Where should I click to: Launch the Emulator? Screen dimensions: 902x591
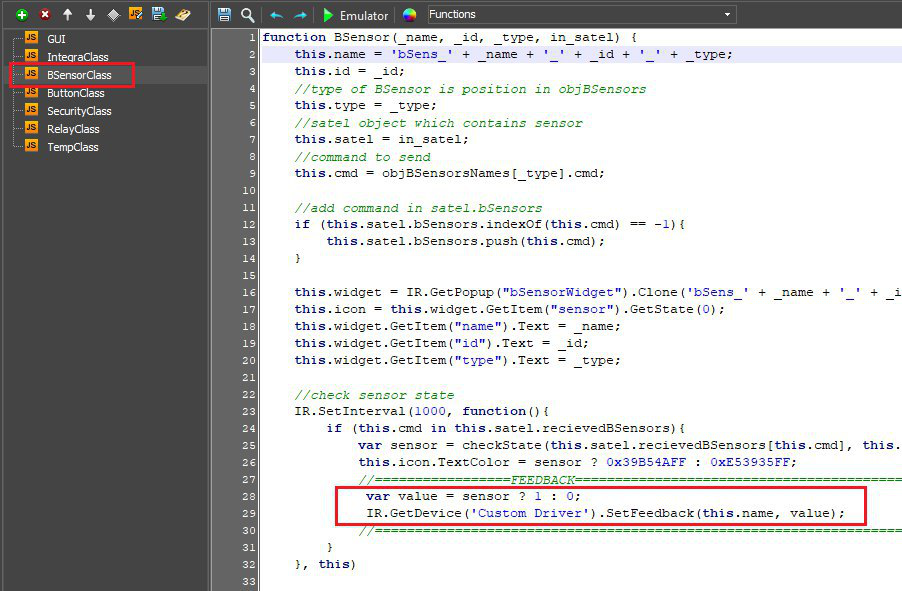pyautogui.click(x=356, y=15)
